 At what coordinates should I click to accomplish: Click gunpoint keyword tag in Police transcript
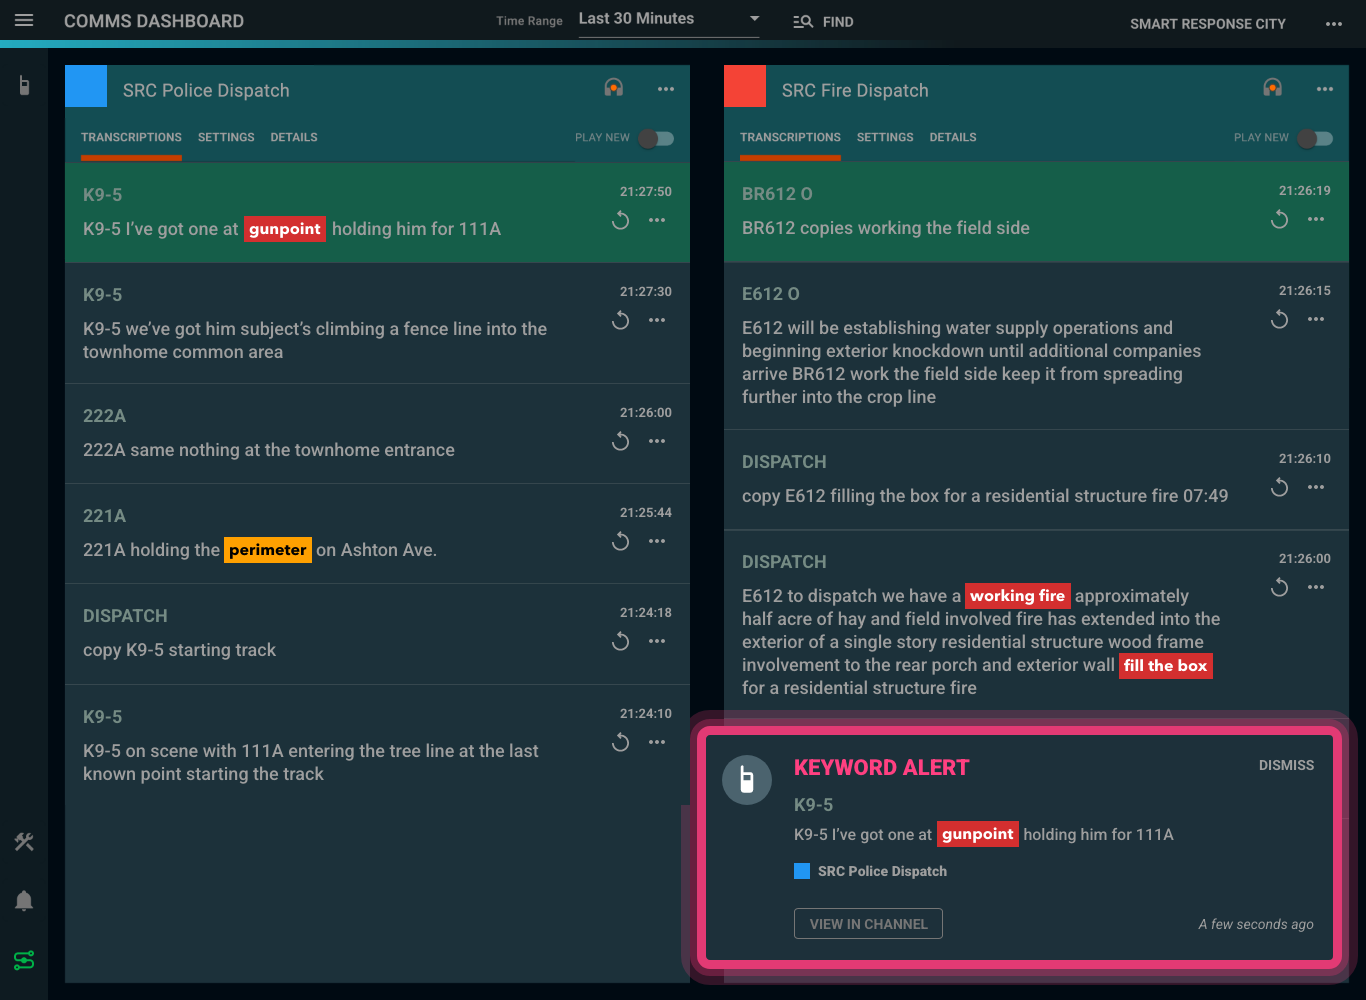coord(285,229)
